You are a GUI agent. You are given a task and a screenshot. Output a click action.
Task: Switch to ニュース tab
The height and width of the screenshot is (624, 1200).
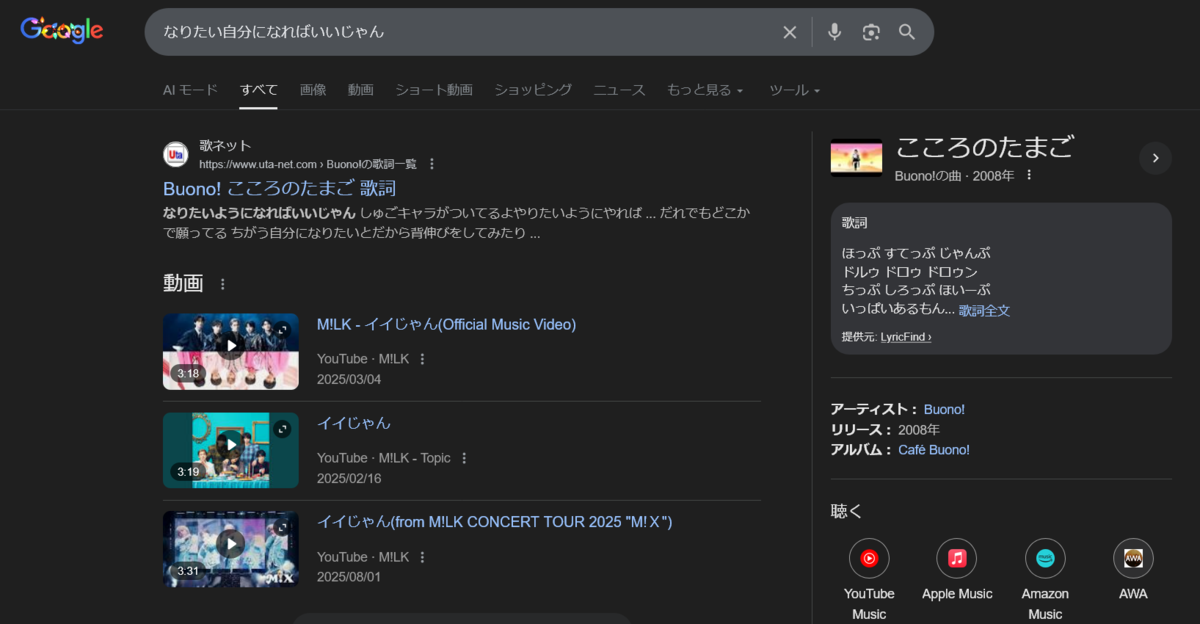coord(619,90)
